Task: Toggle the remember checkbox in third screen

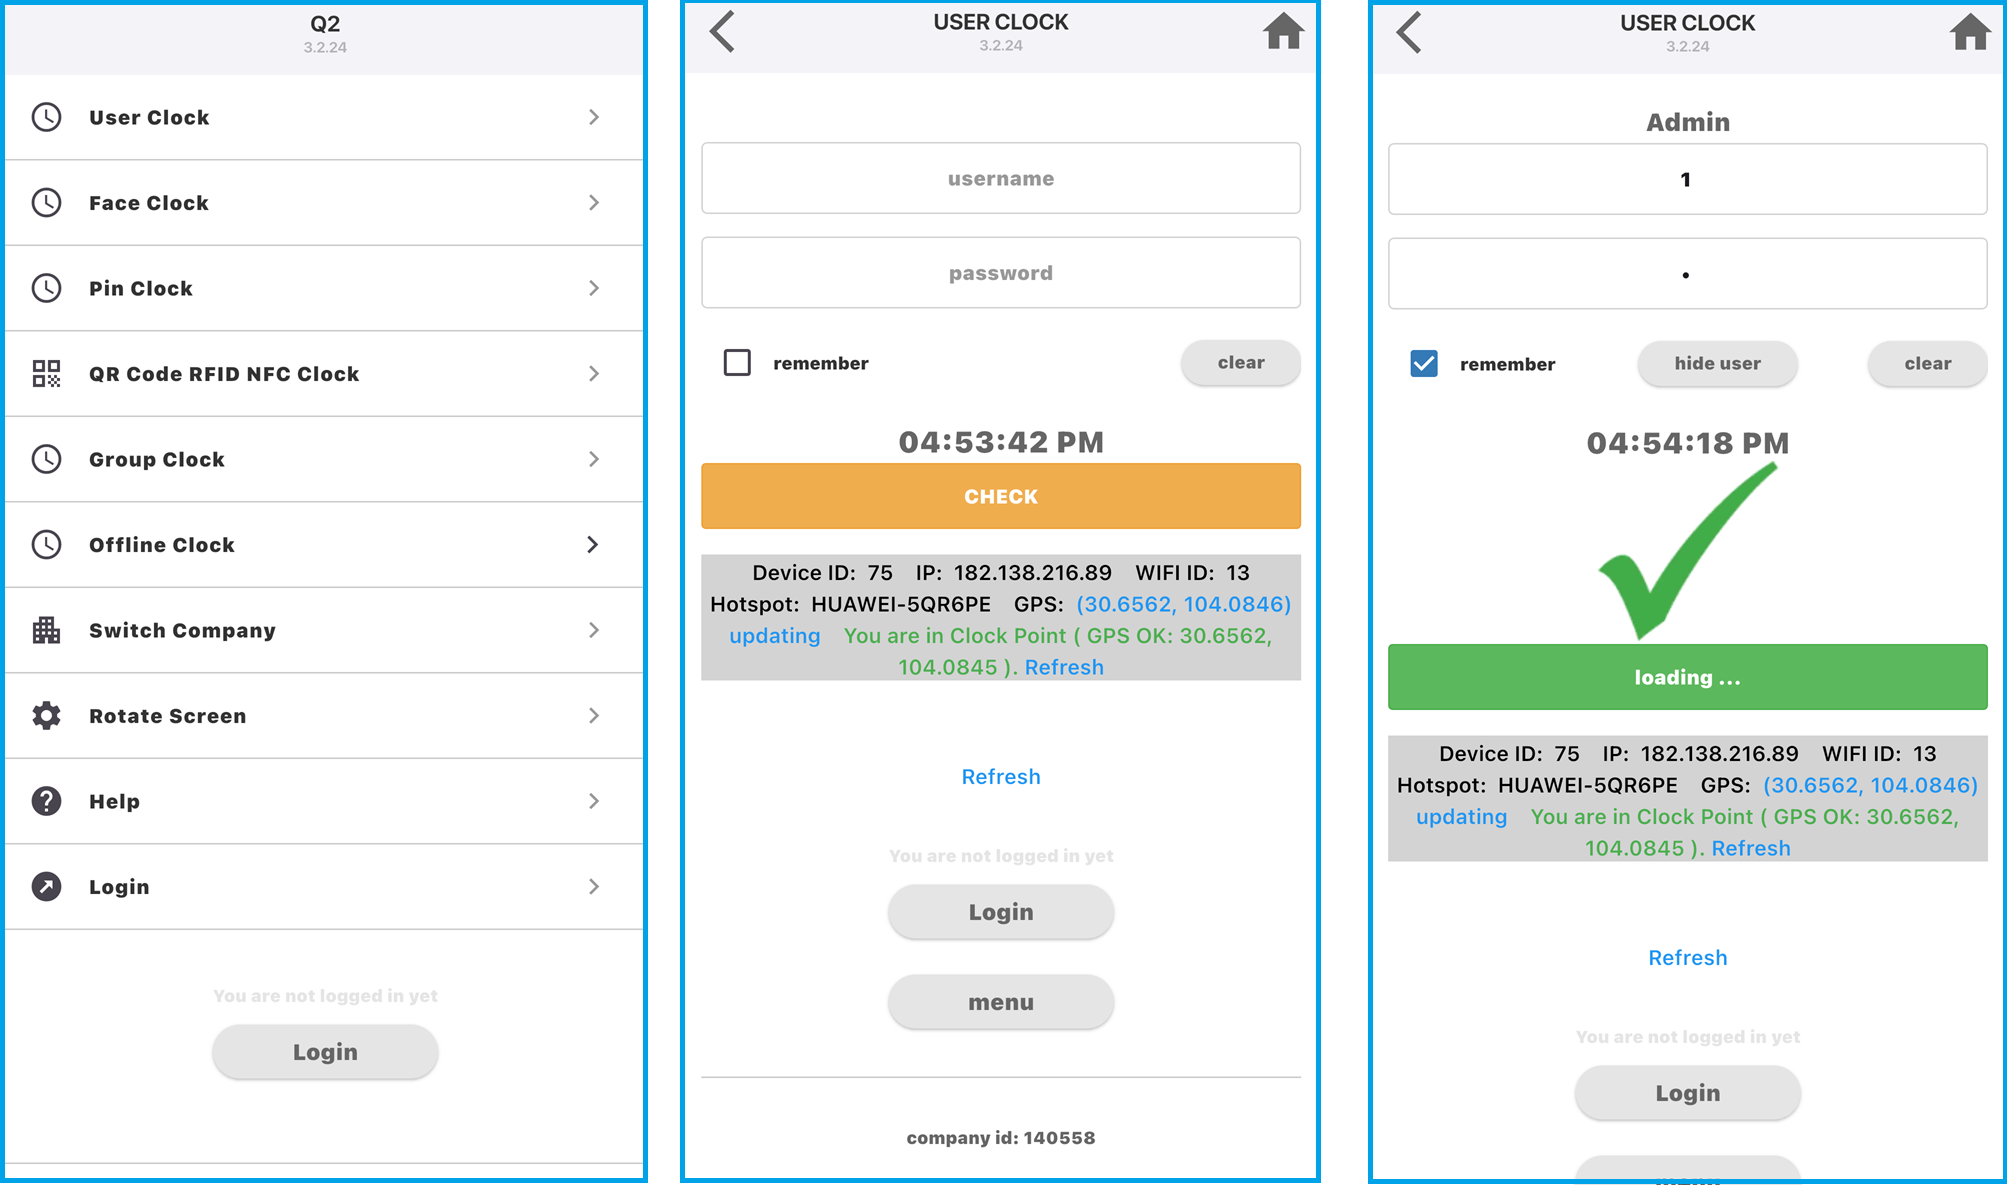Action: (1426, 363)
